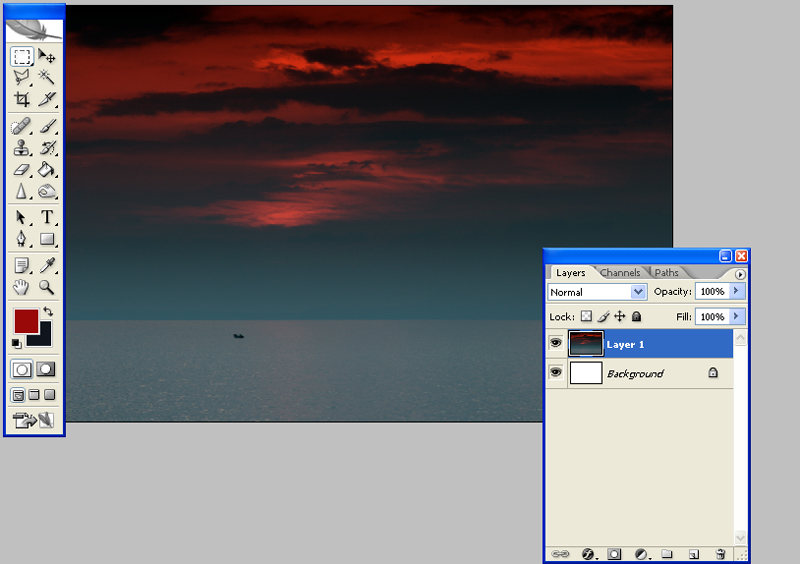Select the Pen tool
The image size is (800, 564).
tap(21, 239)
